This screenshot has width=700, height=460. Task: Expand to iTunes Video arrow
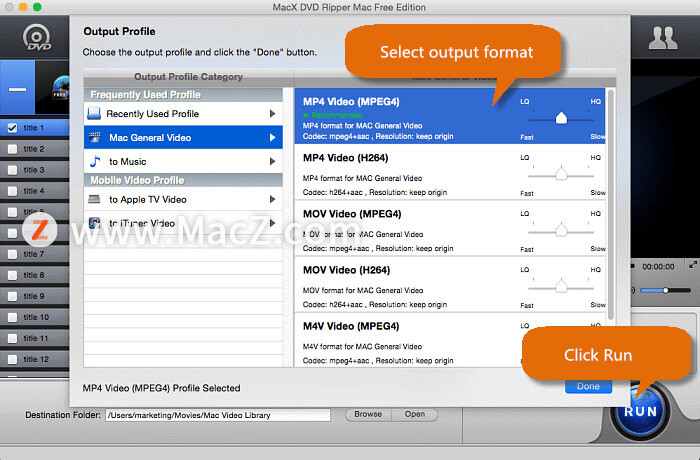[272, 223]
